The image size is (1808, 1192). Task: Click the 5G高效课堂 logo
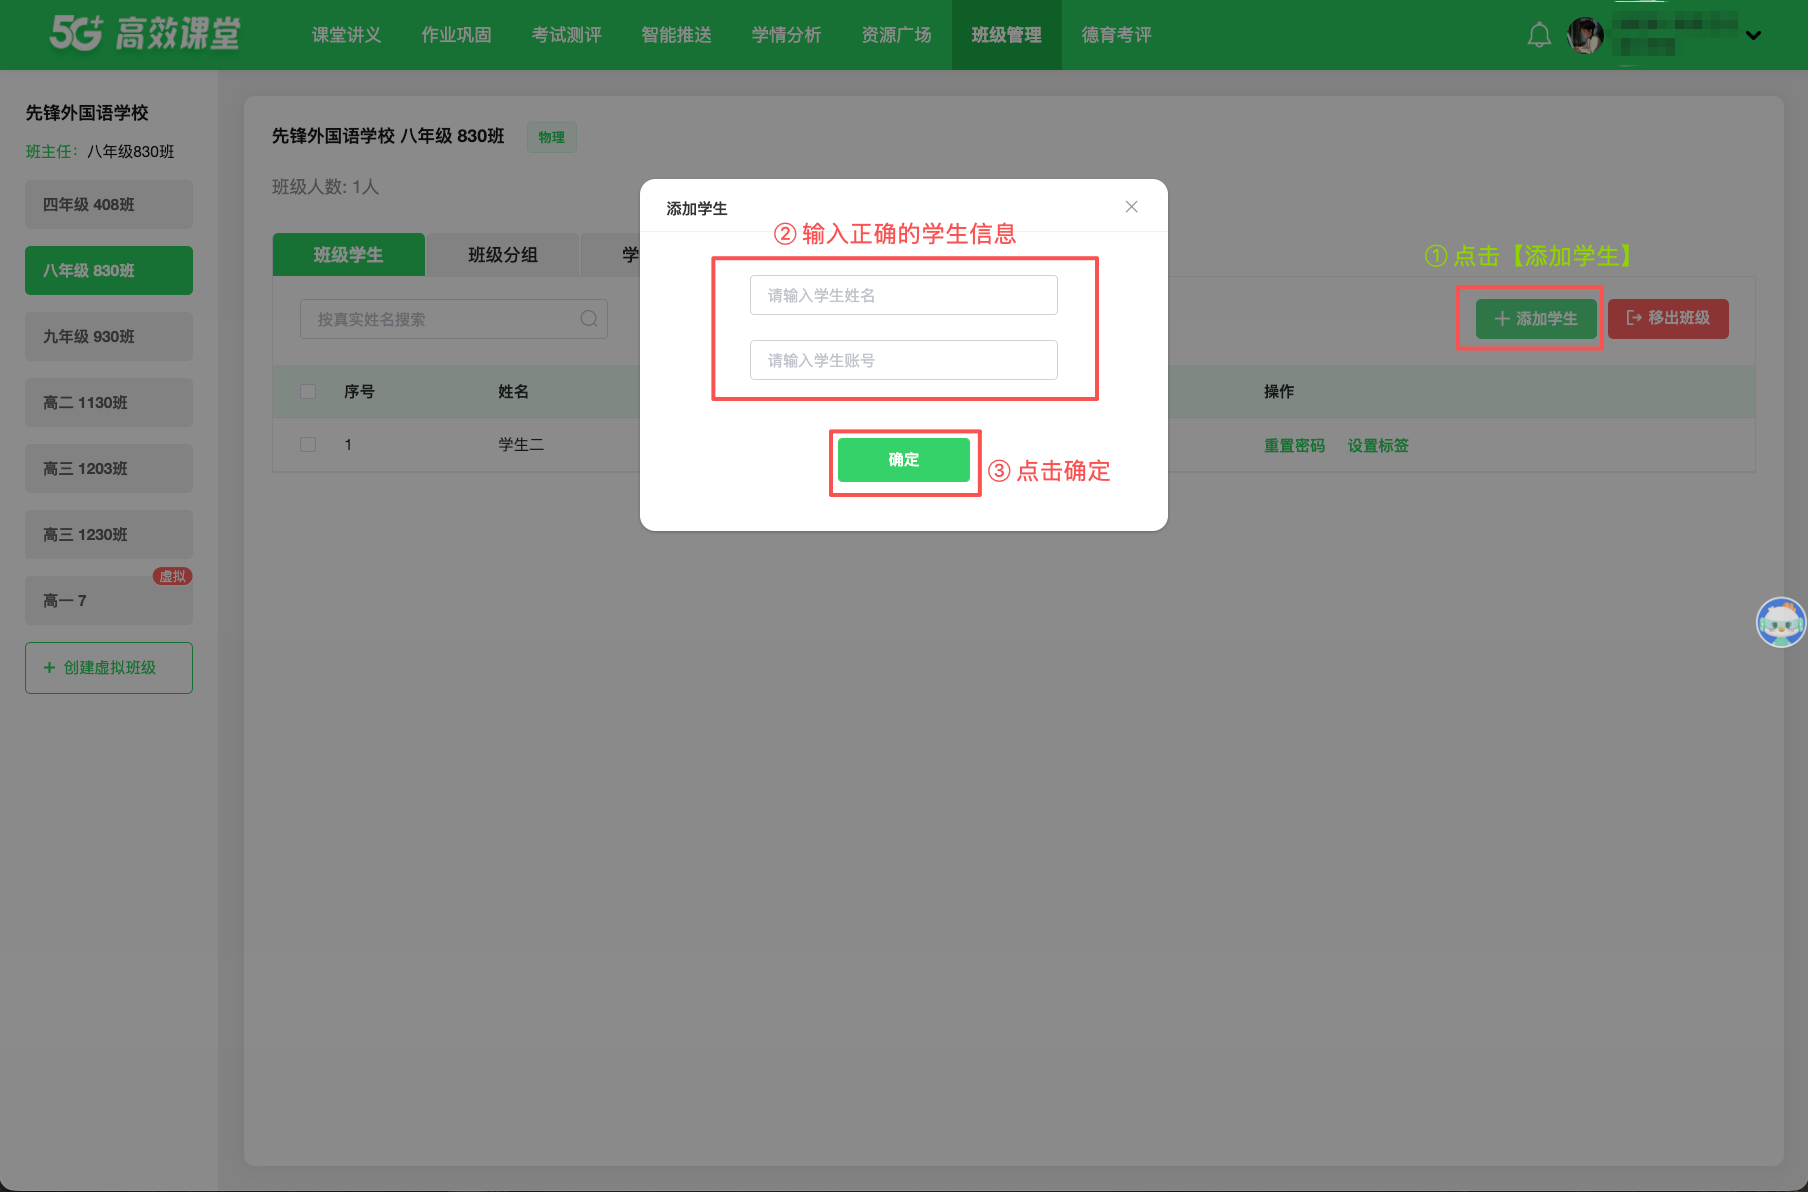point(145,33)
